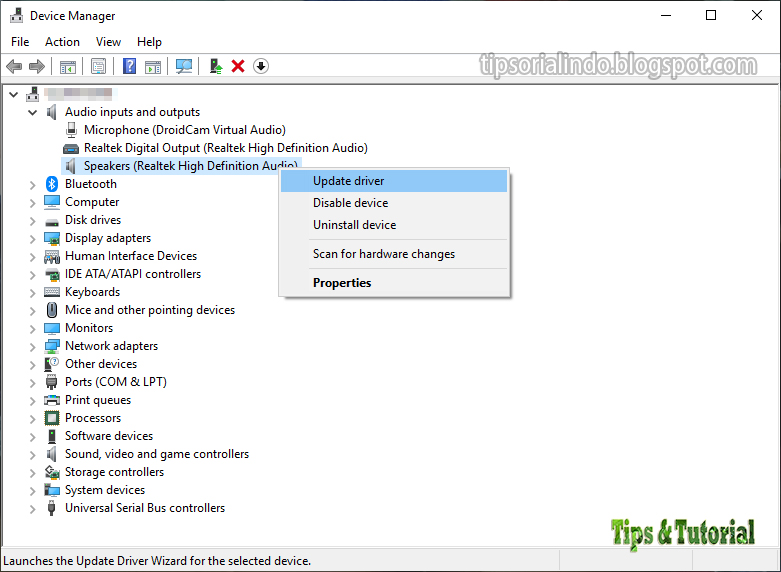Expand the Monitors category
Image resolution: width=781 pixels, height=572 pixels.
pos(33,329)
